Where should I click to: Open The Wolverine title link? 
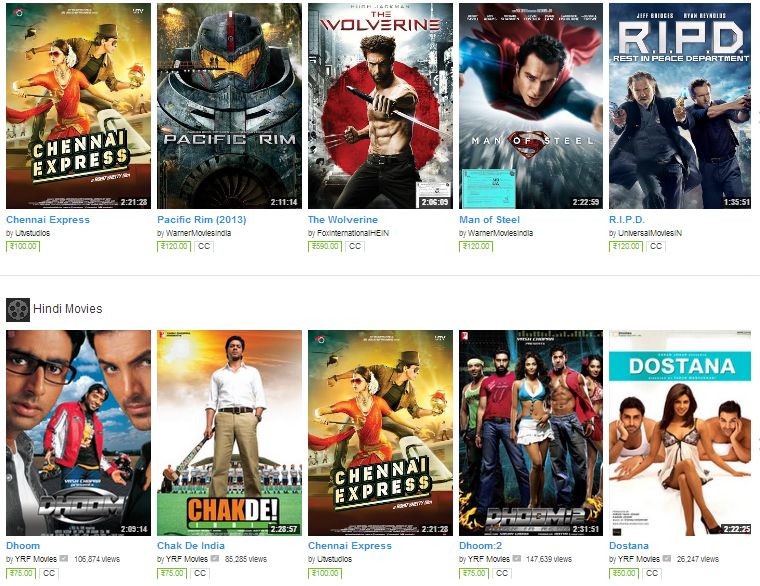(343, 220)
